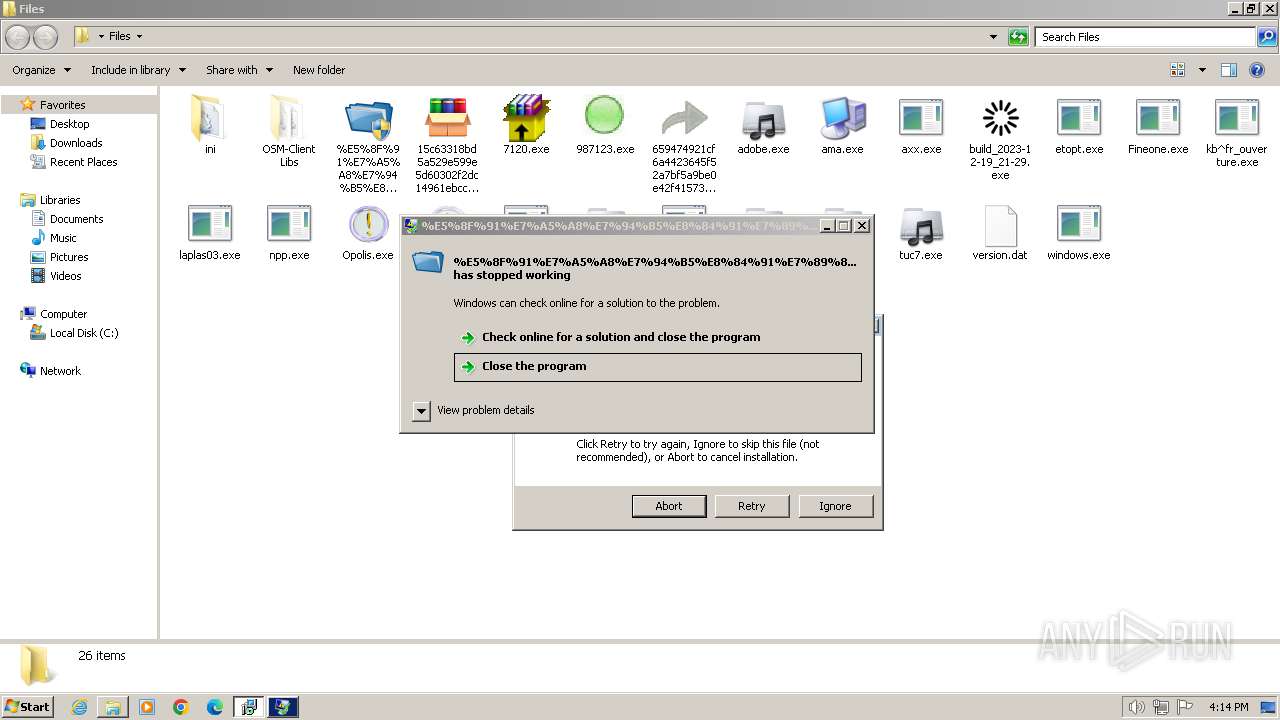Click the Refresh button in the address bar

[1018, 37]
